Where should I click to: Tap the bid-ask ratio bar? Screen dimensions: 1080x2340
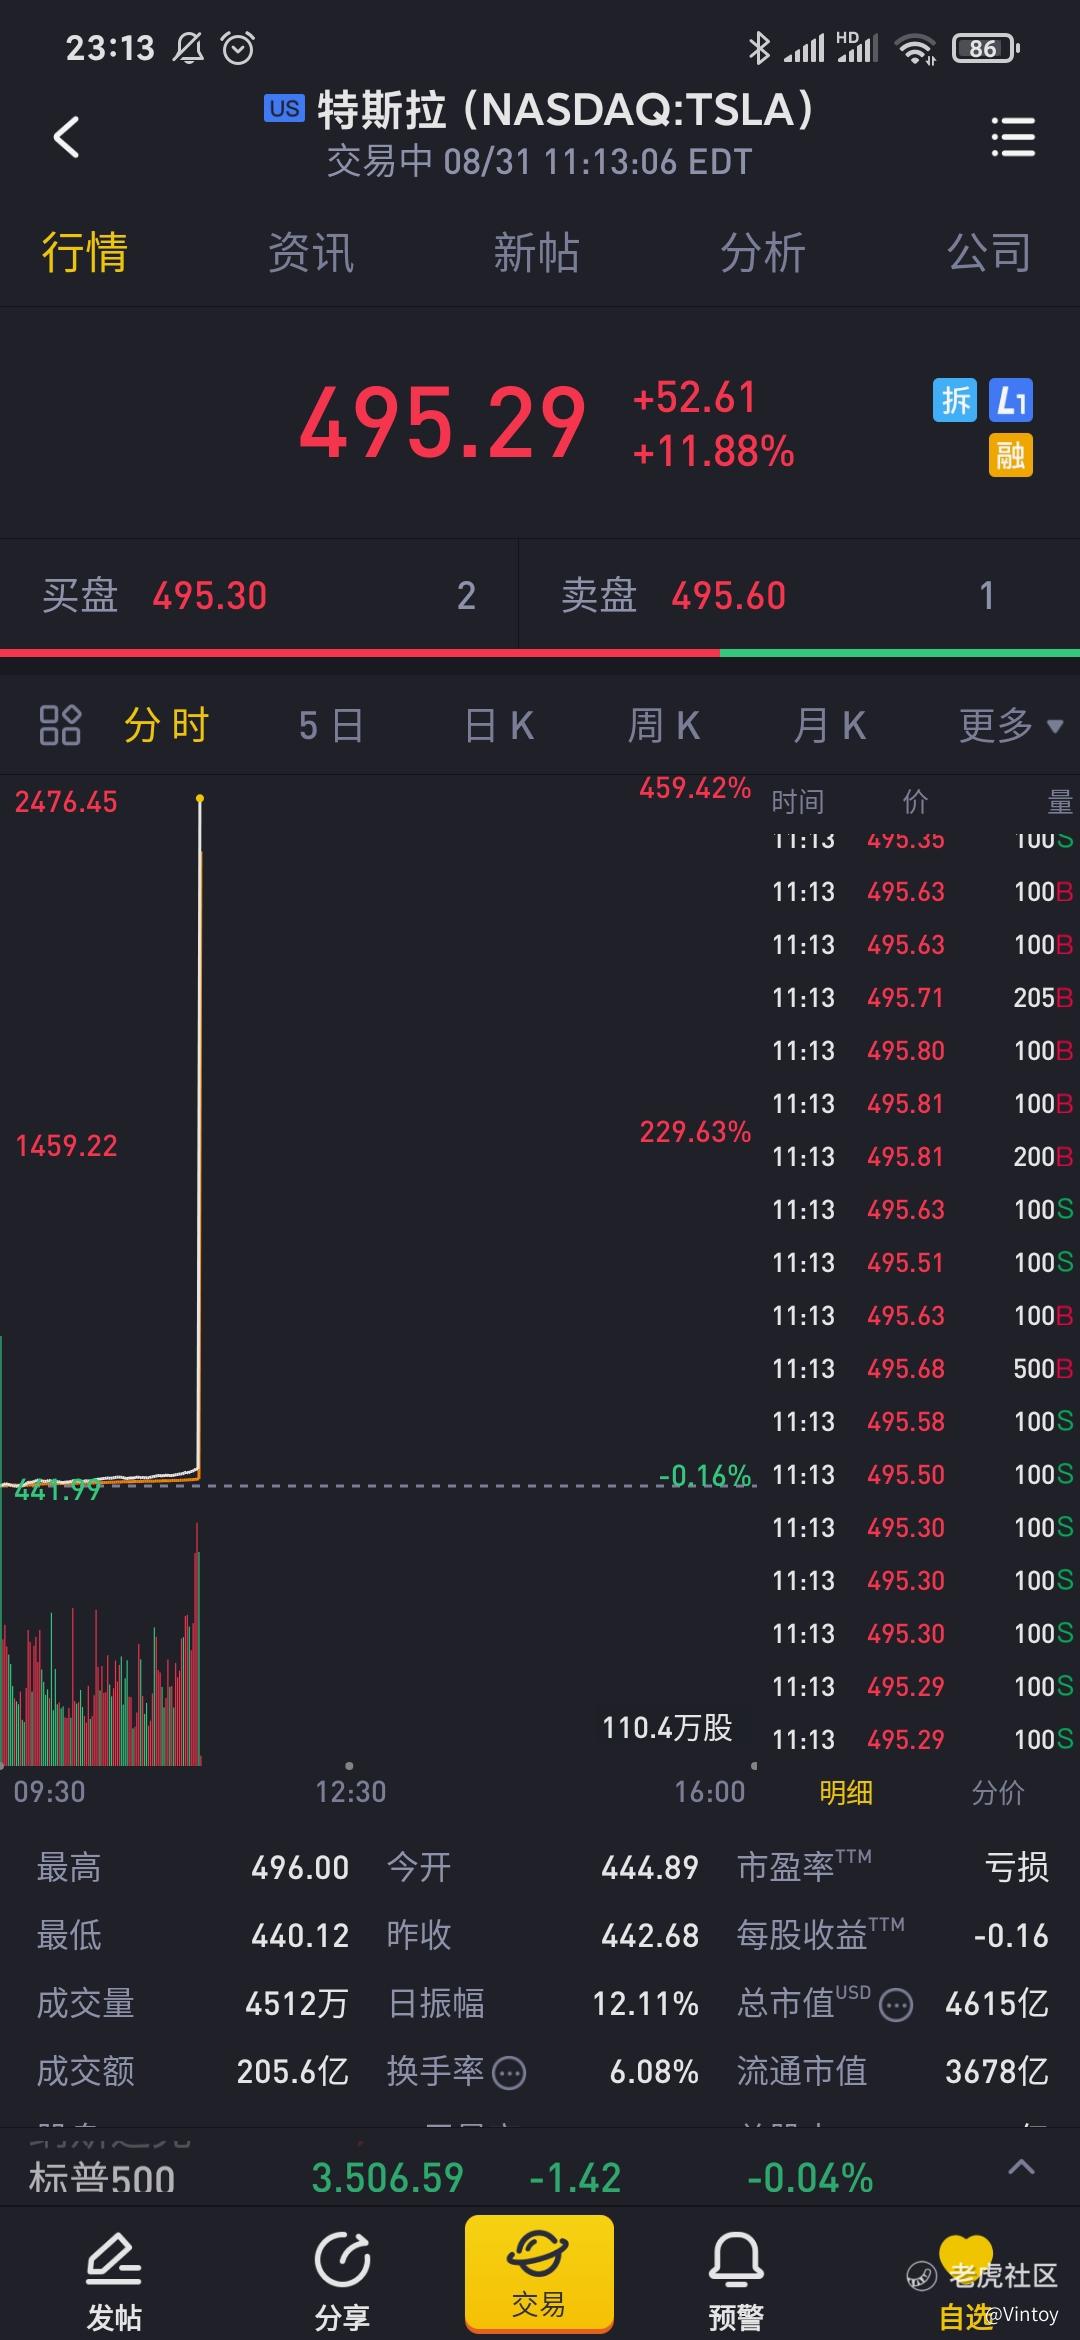[x=540, y=653]
